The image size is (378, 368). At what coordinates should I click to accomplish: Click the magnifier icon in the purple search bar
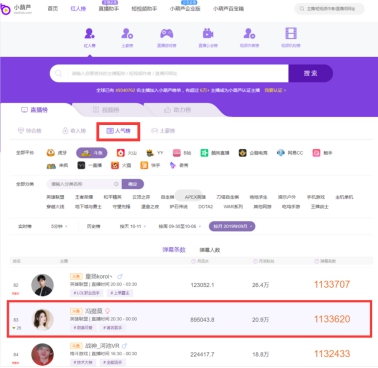click(x=59, y=73)
